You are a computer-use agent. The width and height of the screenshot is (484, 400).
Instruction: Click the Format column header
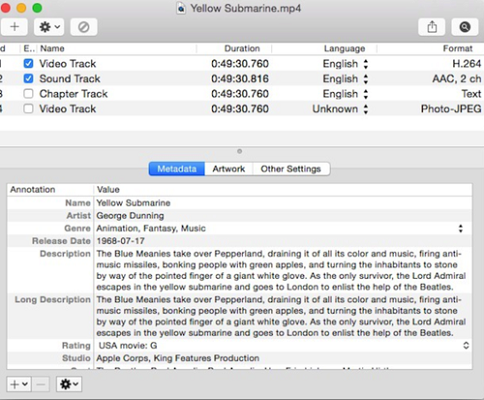(x=458, y=48)
